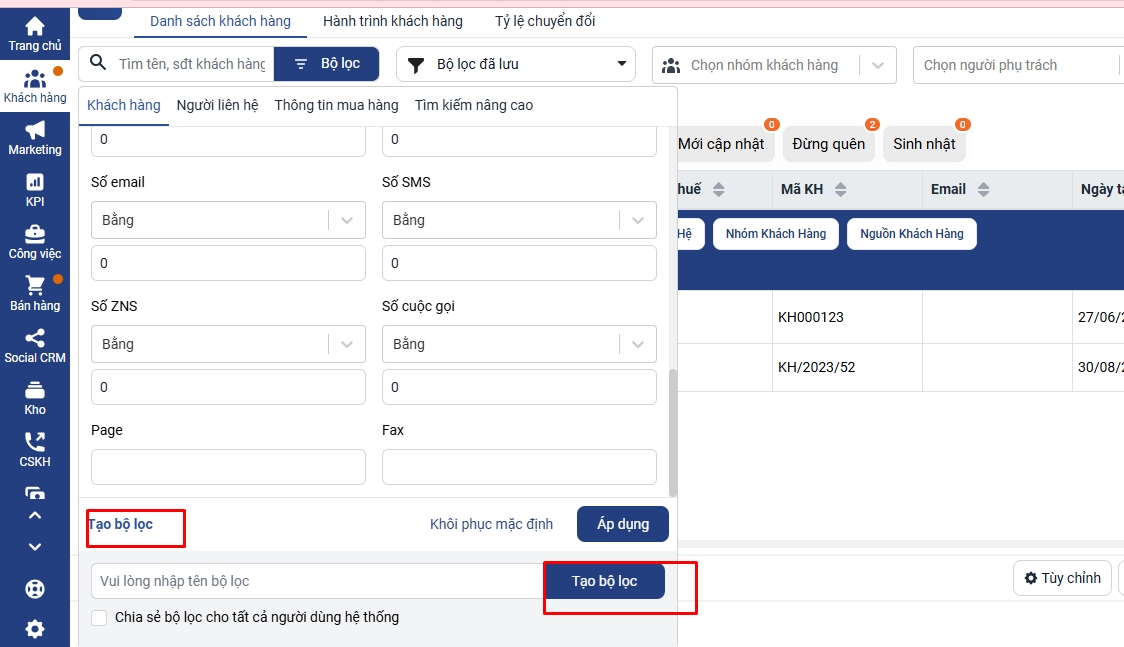The image size is (1124, 647).
Task: Click Khôi phục mặc định link
Action: 491,524
